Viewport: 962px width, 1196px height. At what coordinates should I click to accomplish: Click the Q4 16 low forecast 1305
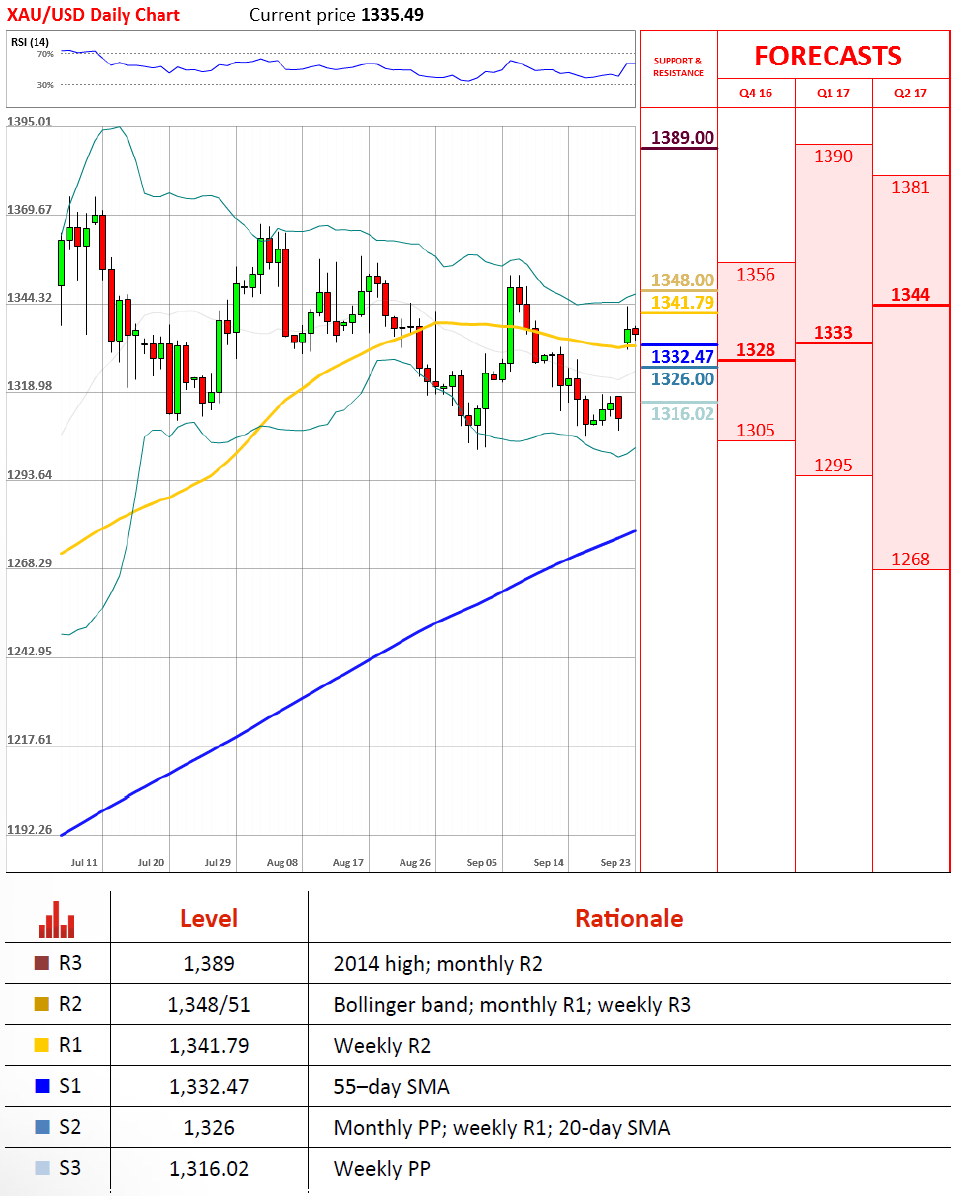click(755, 430)
